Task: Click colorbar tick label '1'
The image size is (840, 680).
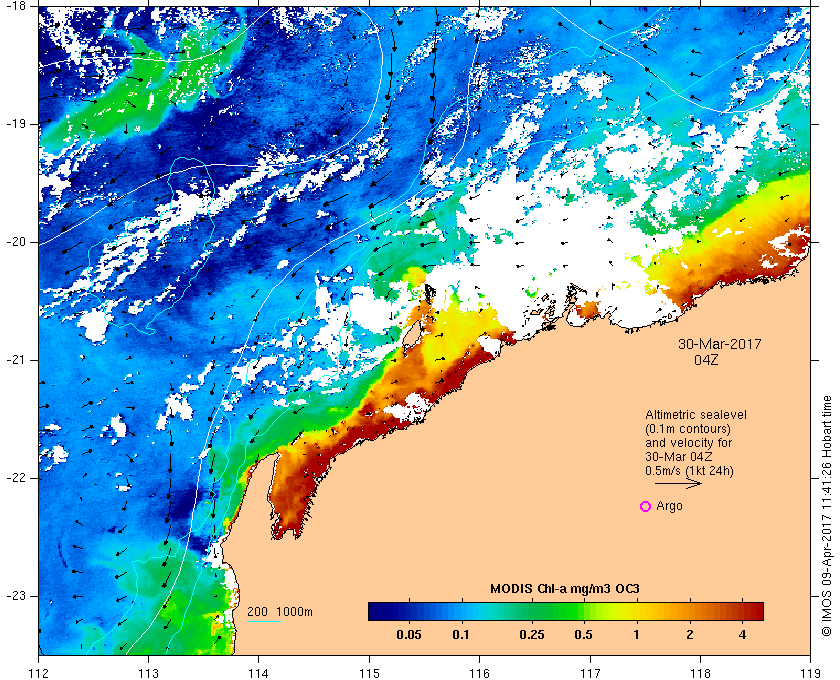Action: [x=636, y=635]
